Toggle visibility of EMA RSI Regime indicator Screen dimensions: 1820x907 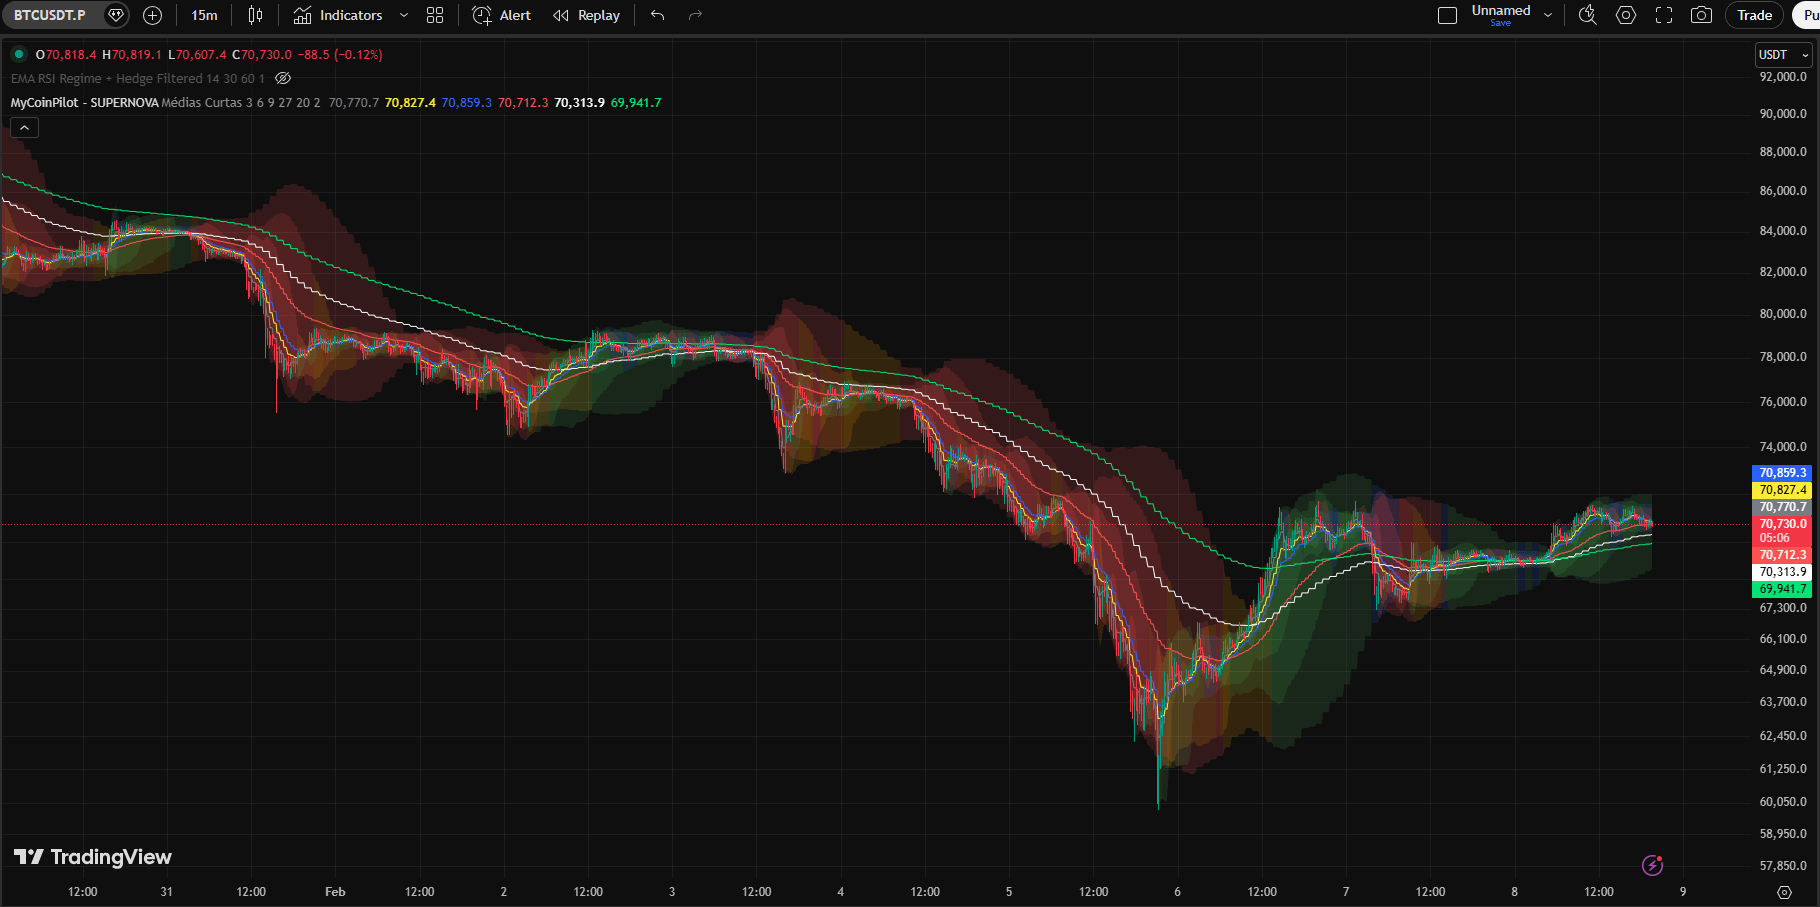(283, 78)
